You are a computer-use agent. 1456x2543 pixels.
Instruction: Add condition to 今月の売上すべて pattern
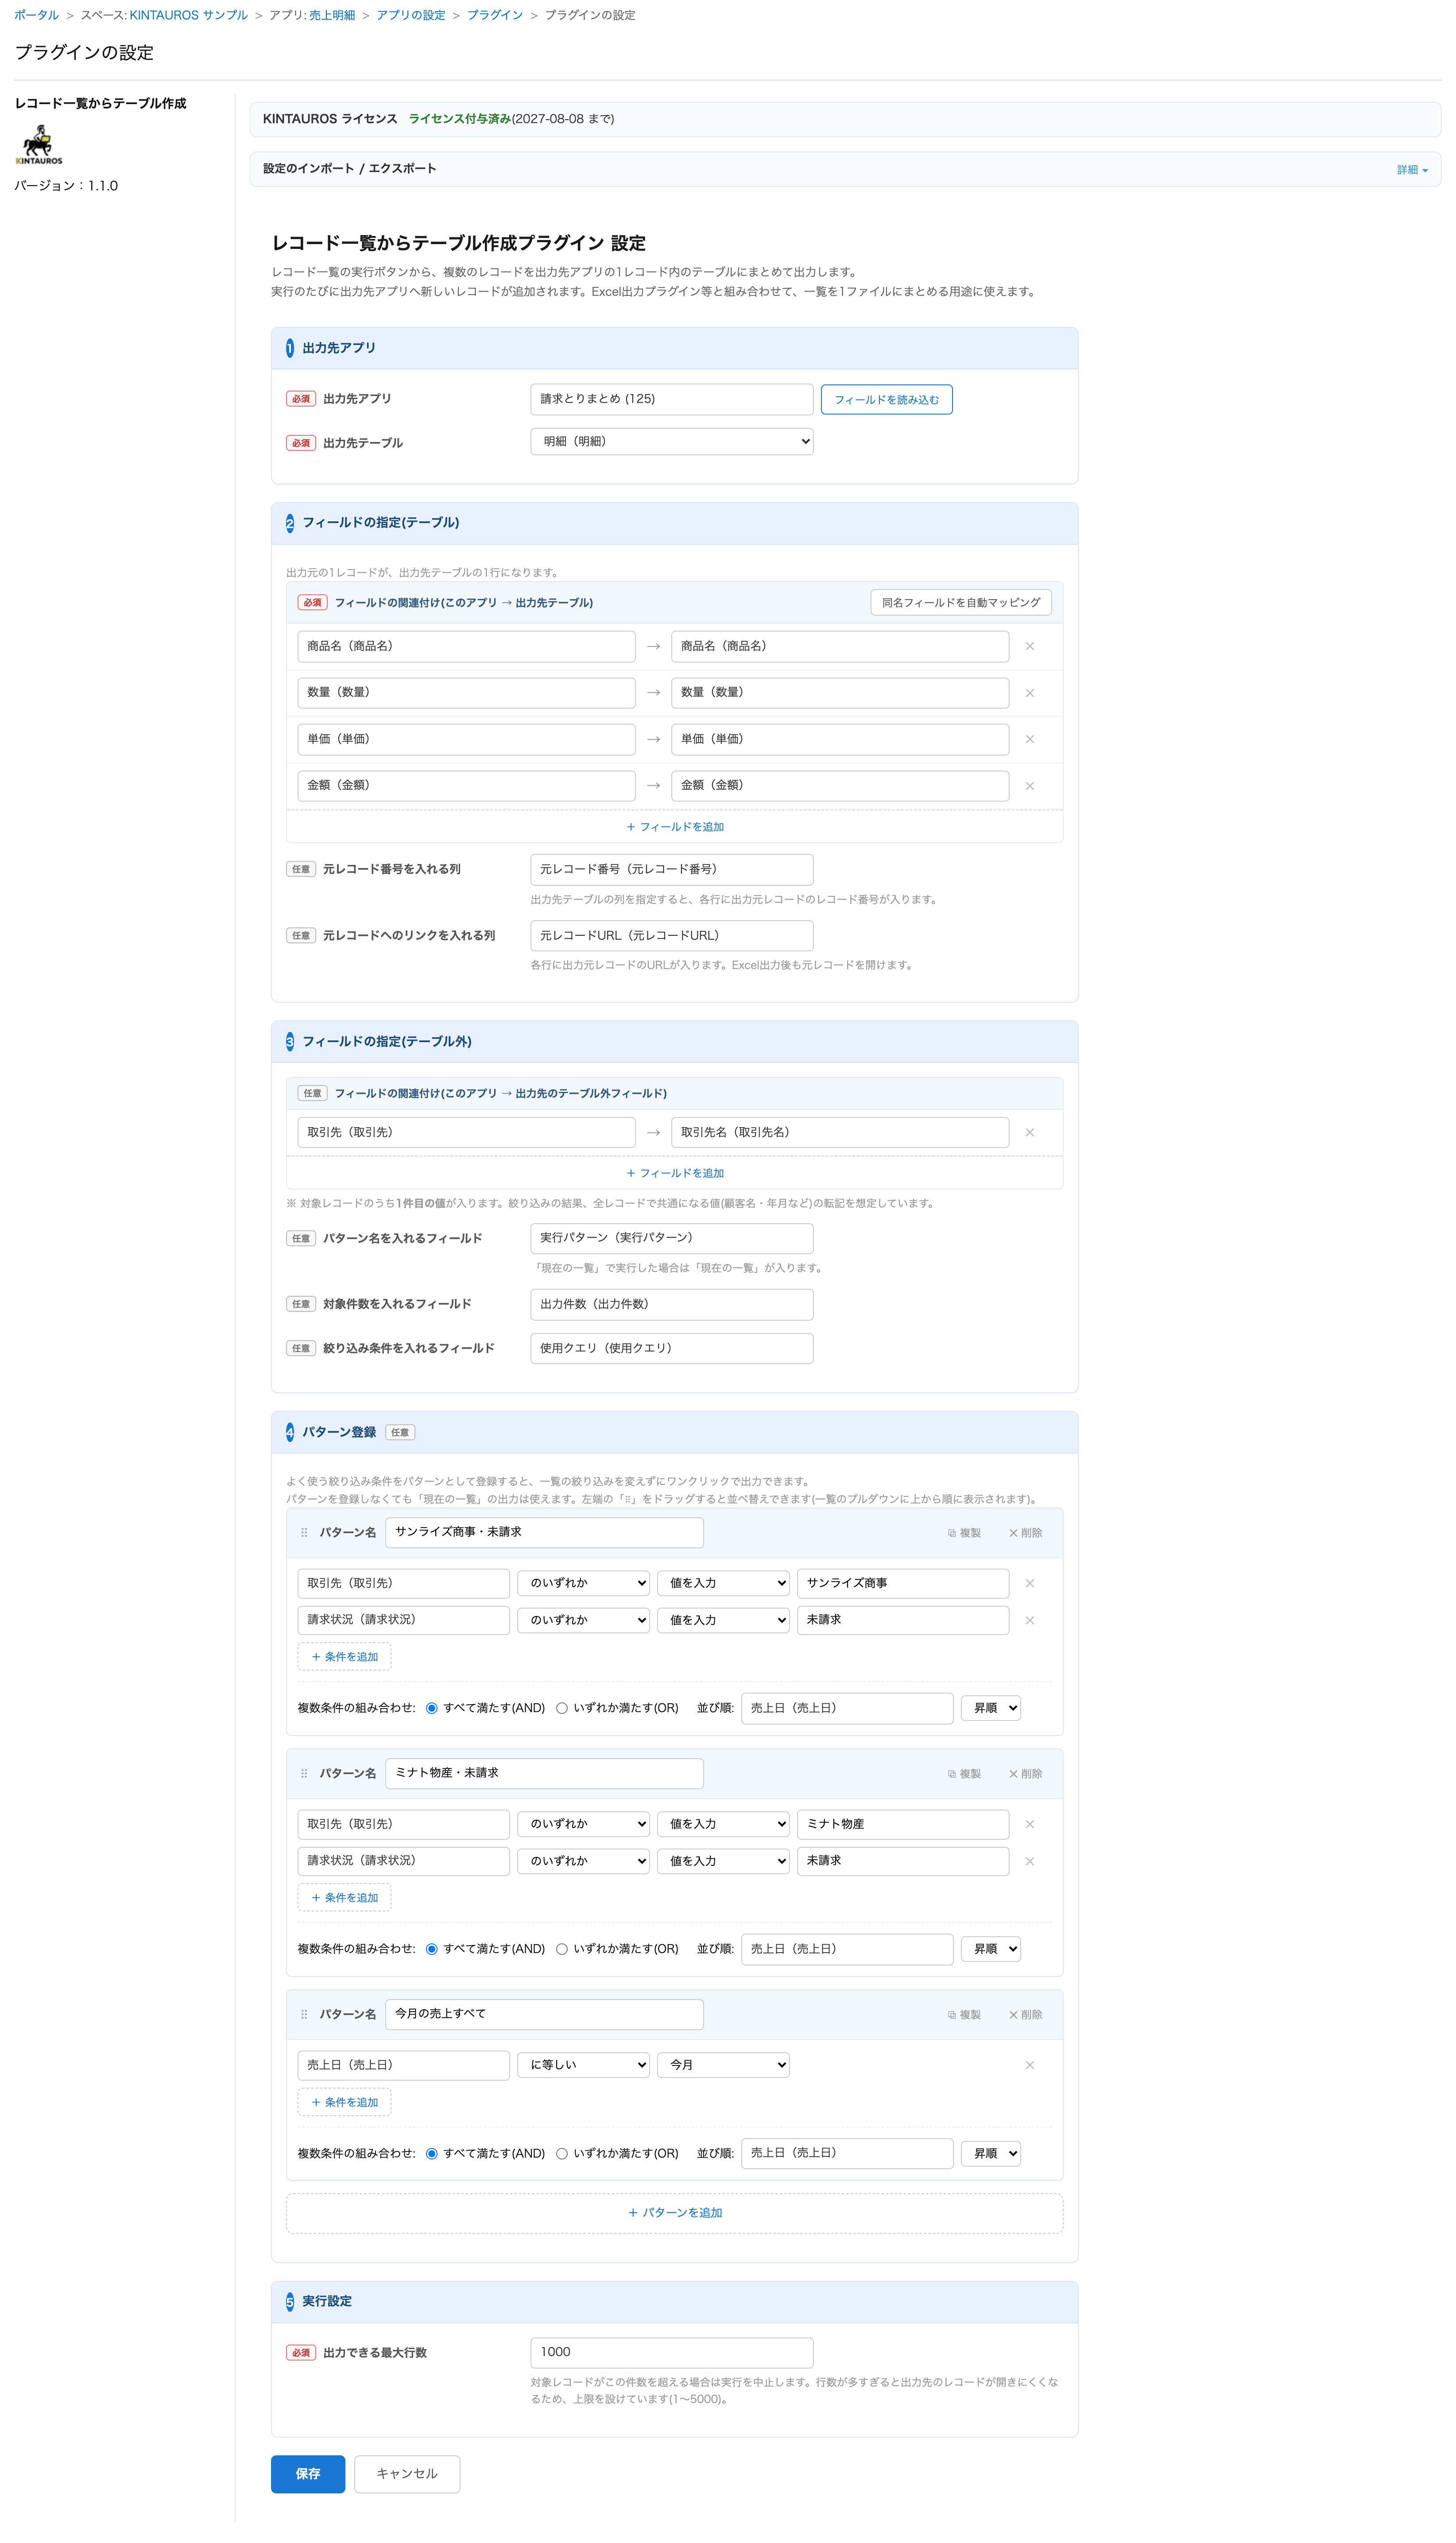[345, 2103]
